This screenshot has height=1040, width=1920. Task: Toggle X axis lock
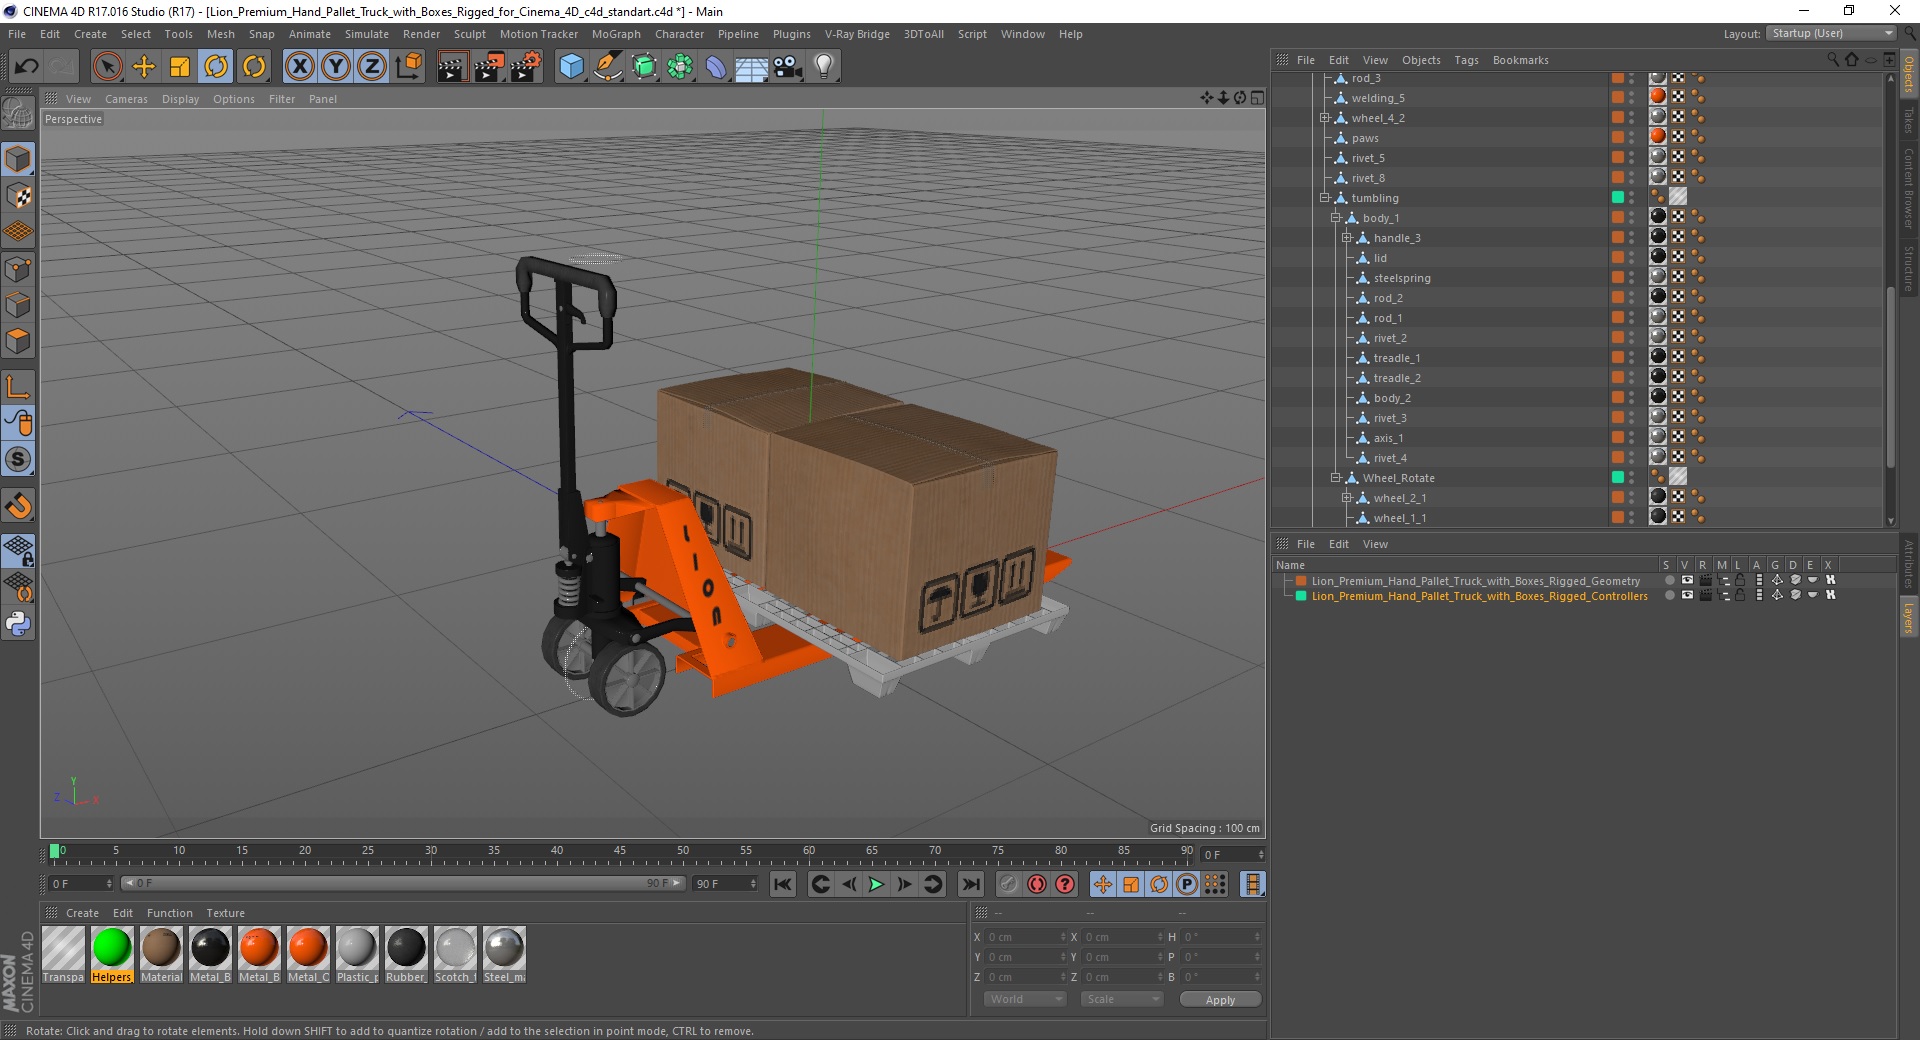coord(299,67)
